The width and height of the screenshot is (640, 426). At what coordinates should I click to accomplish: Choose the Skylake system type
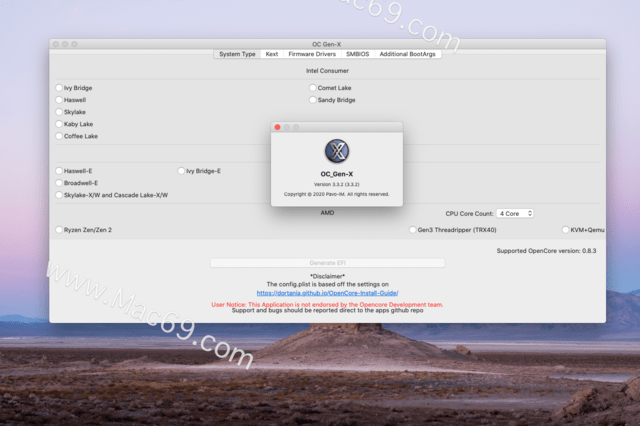[x=59, y=112]
